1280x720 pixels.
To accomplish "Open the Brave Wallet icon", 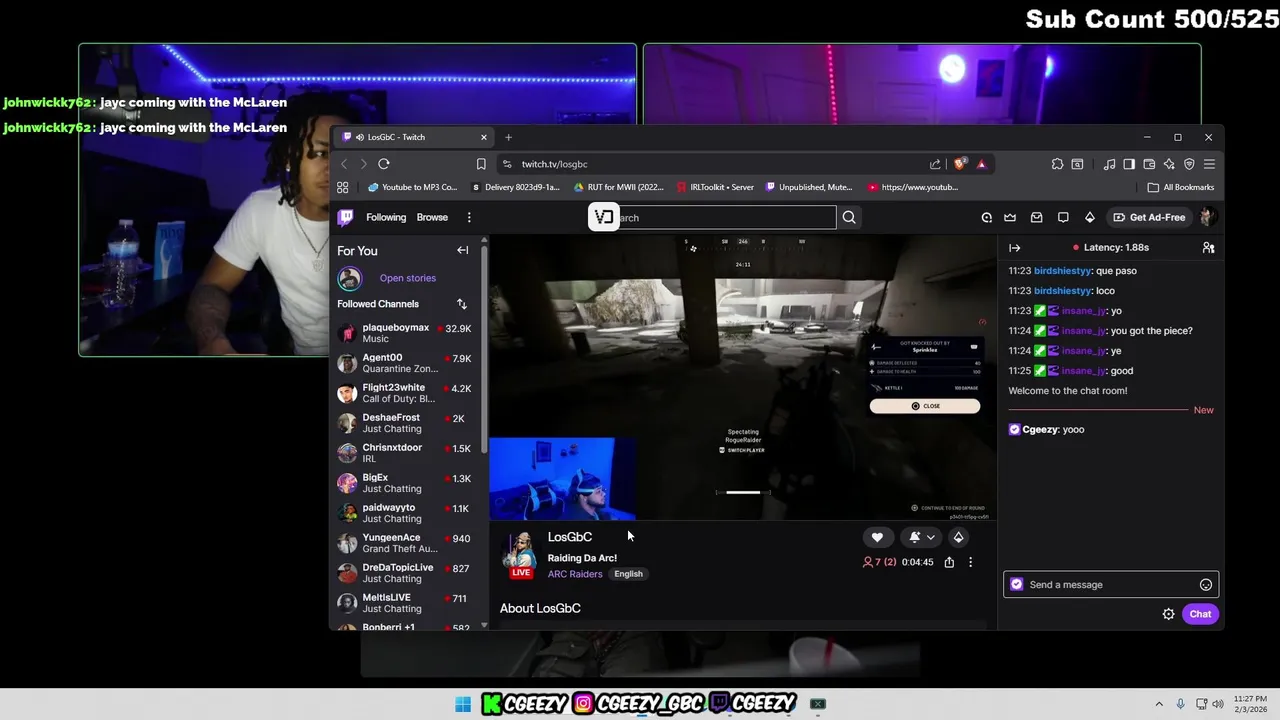I will click(1149, 164).
